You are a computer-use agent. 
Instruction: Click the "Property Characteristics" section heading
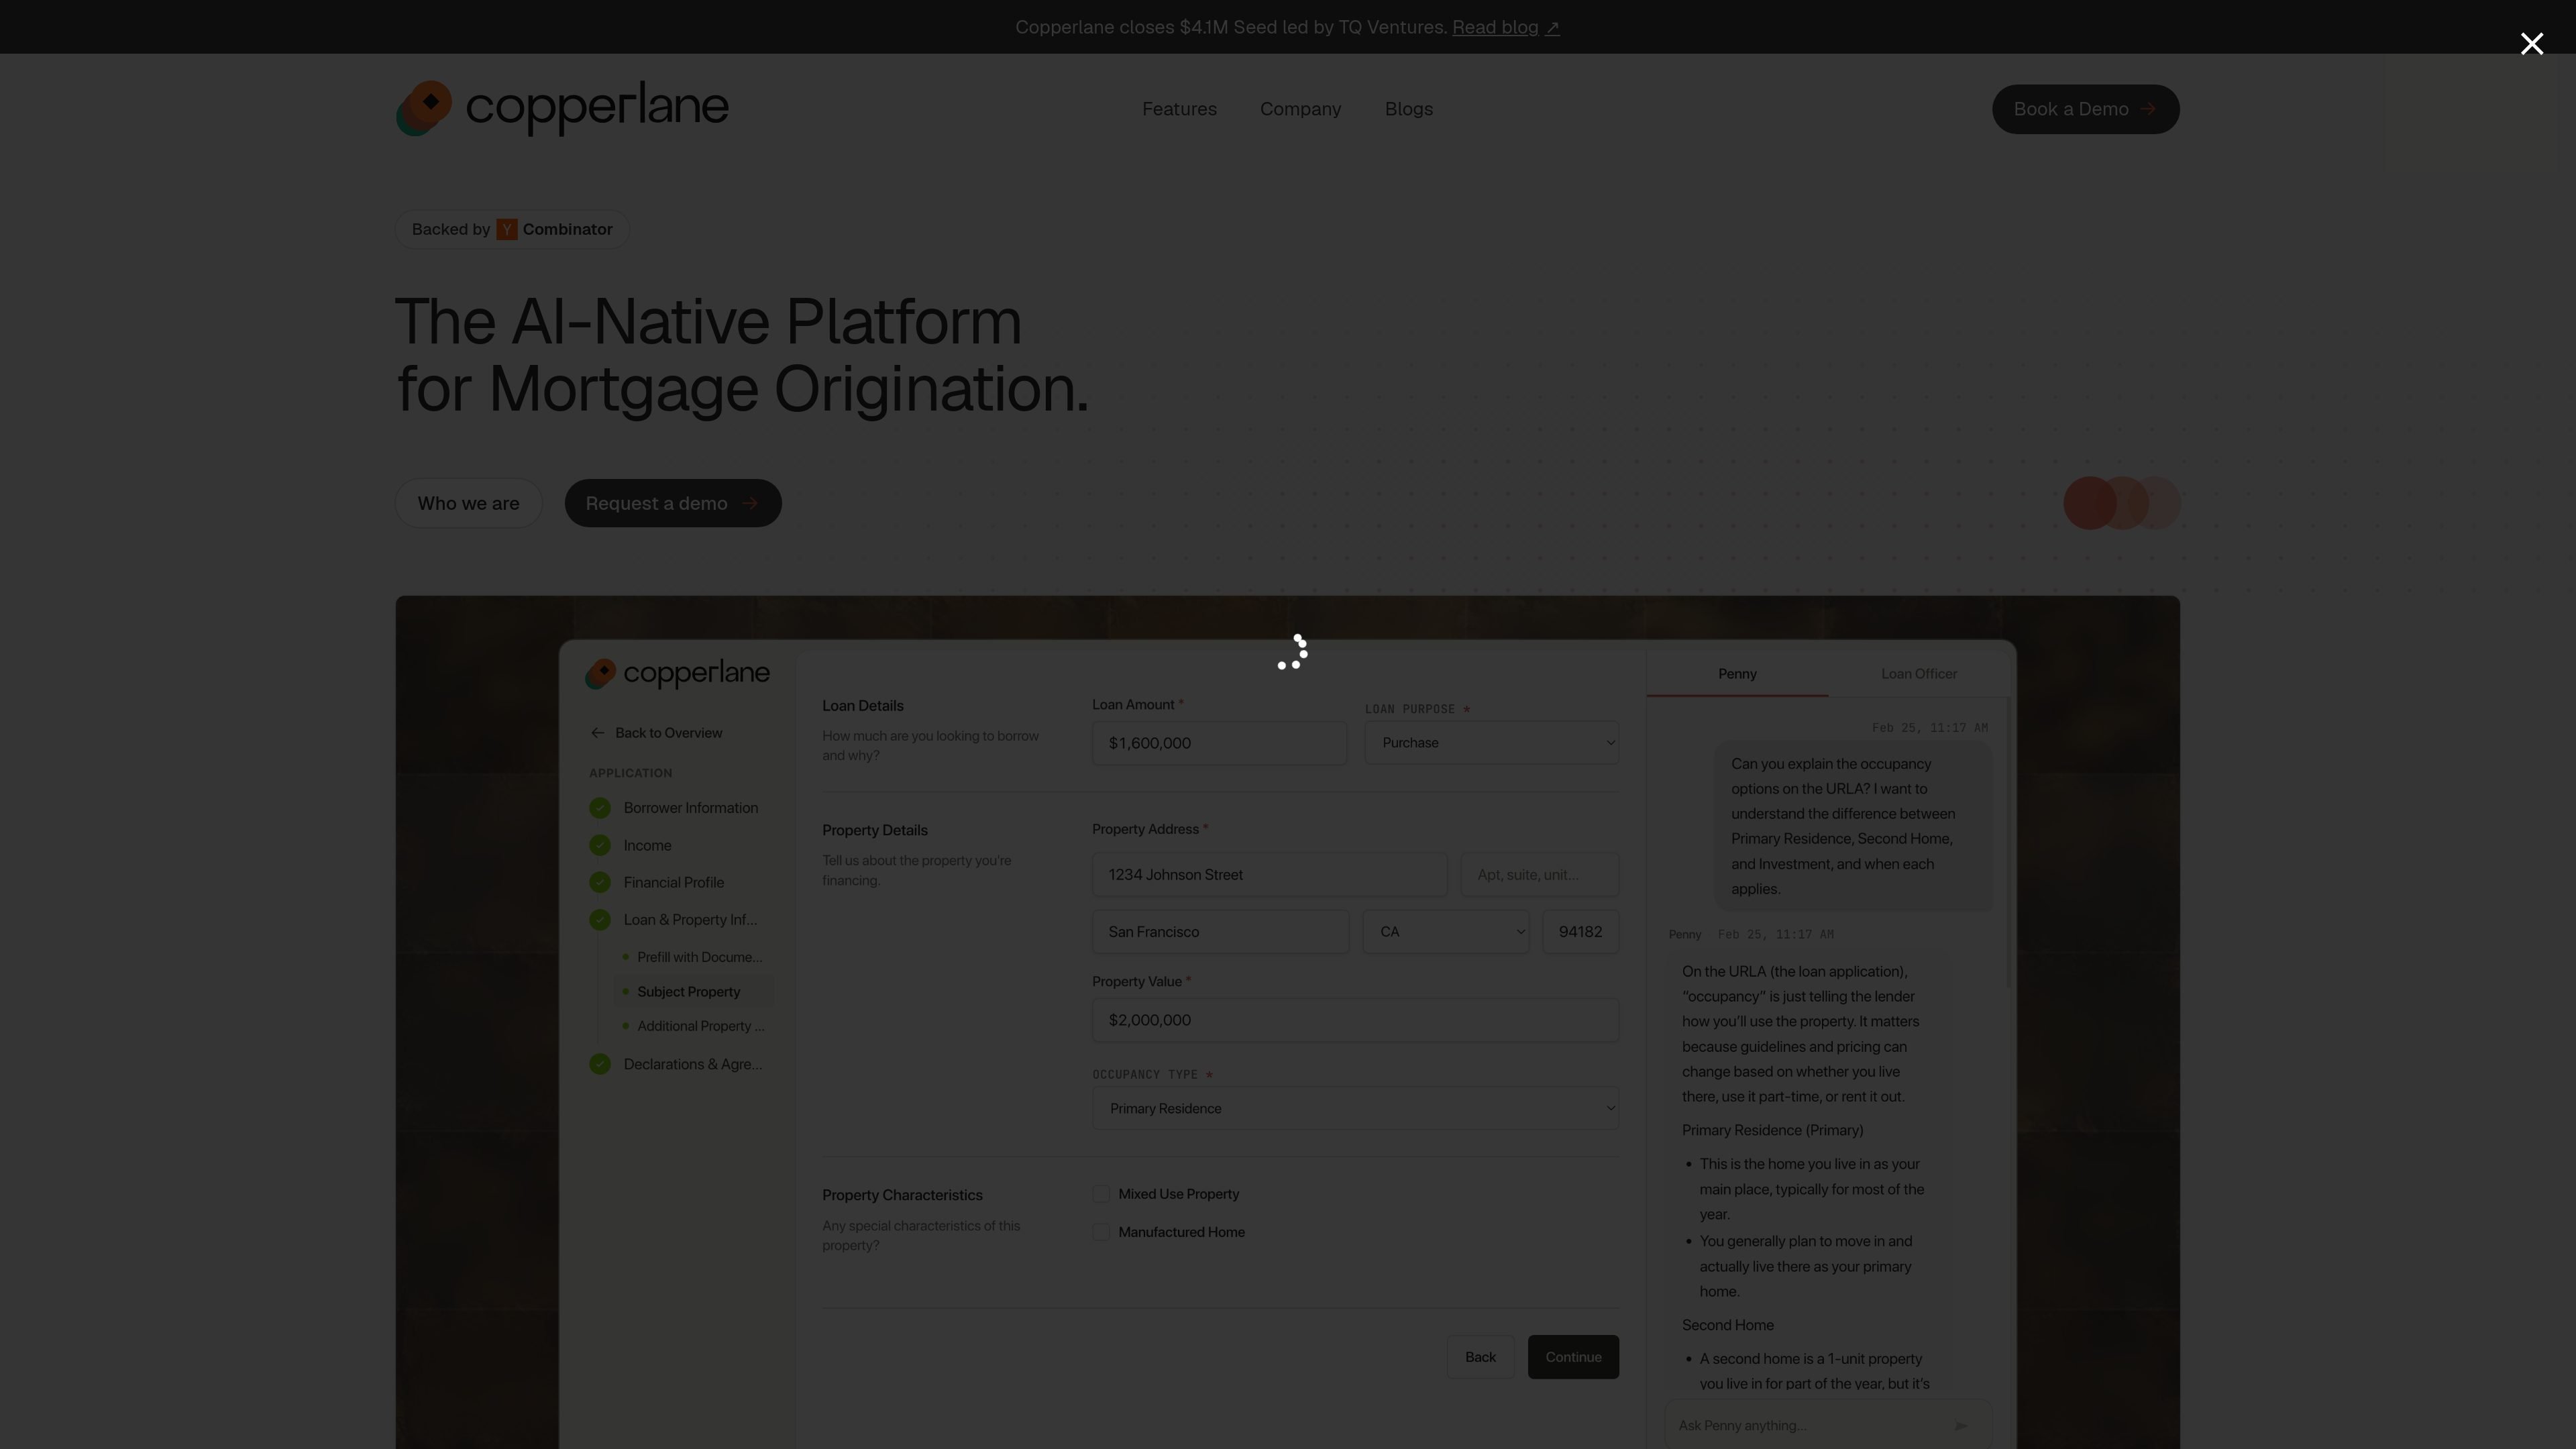pyautogui.click(x=902, y=1195)
